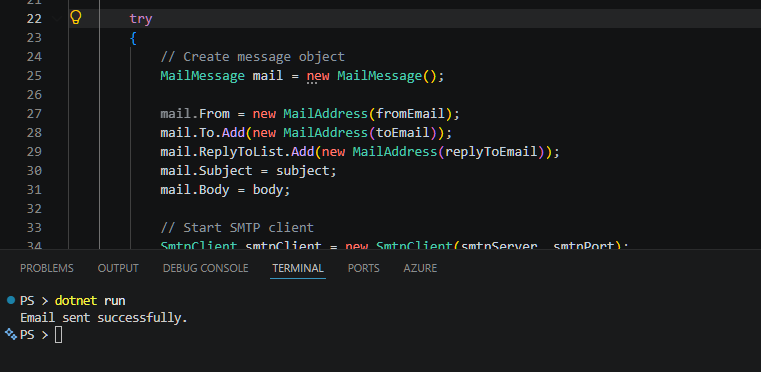
Task: Click line number 29 in the gutter
Action: (34, 152)
